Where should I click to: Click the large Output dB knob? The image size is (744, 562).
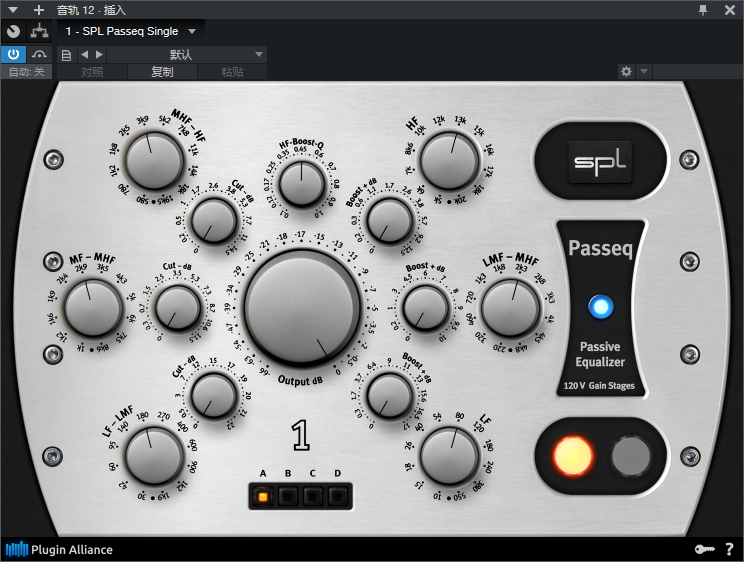pos(303,309)
